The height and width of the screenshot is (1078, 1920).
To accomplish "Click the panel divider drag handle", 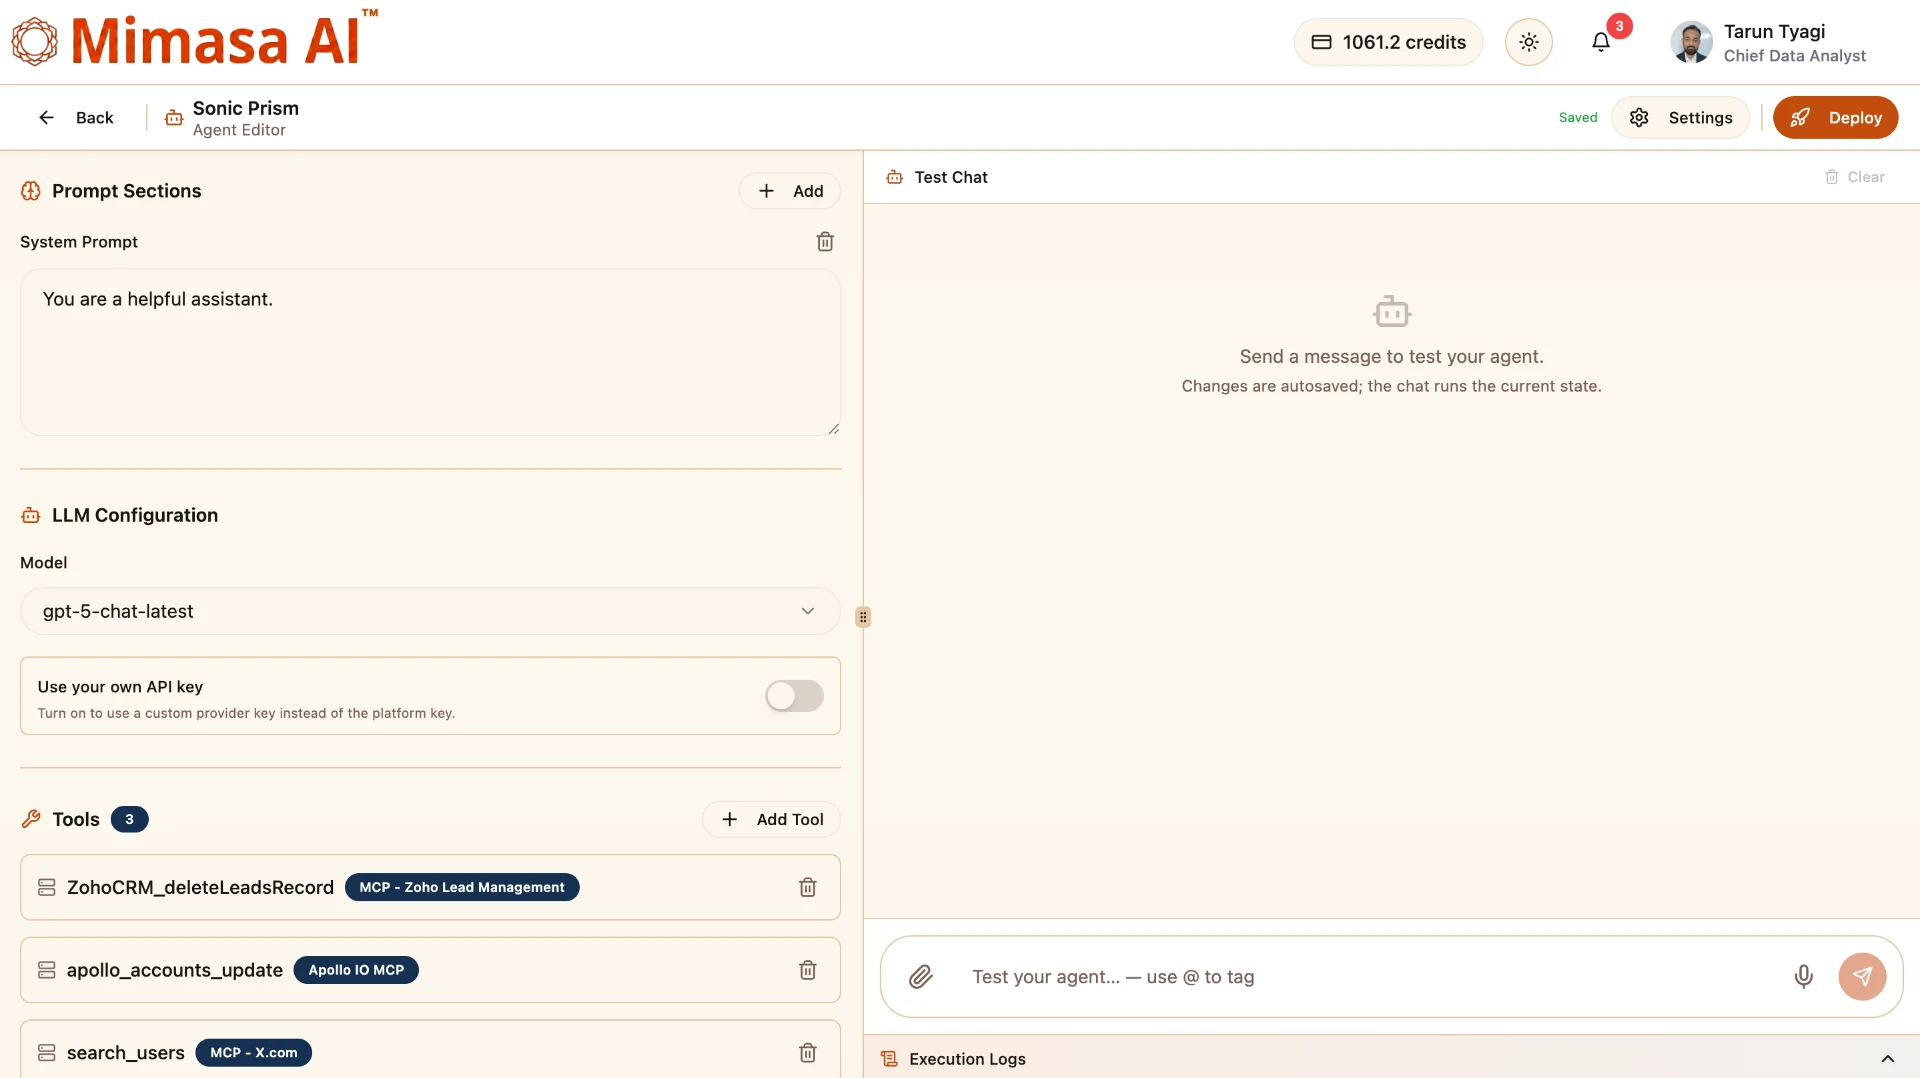I will click(x=863, y=617).
